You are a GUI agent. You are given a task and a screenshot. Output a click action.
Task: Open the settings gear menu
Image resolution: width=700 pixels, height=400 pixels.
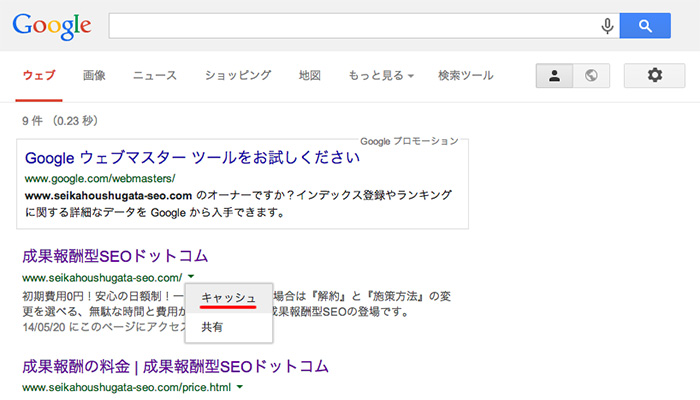click(x=654, y=75)
